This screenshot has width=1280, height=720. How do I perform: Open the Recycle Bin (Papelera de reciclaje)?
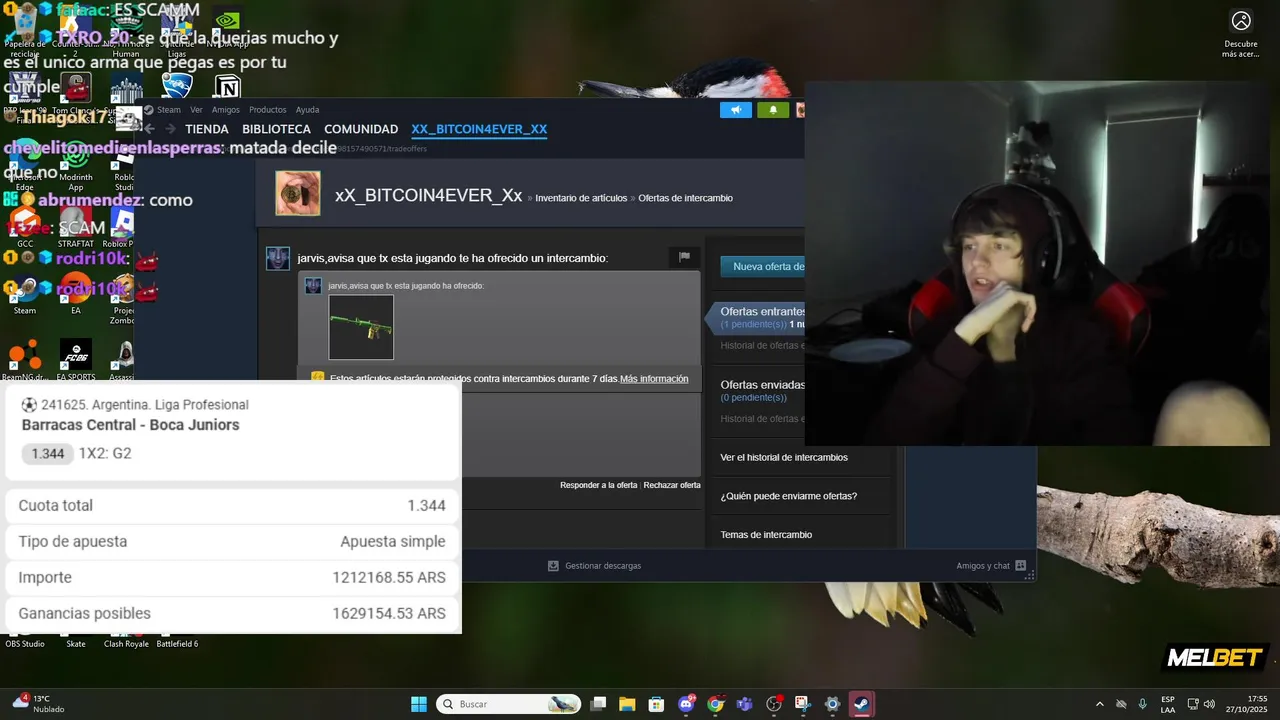tap(25, 30)
